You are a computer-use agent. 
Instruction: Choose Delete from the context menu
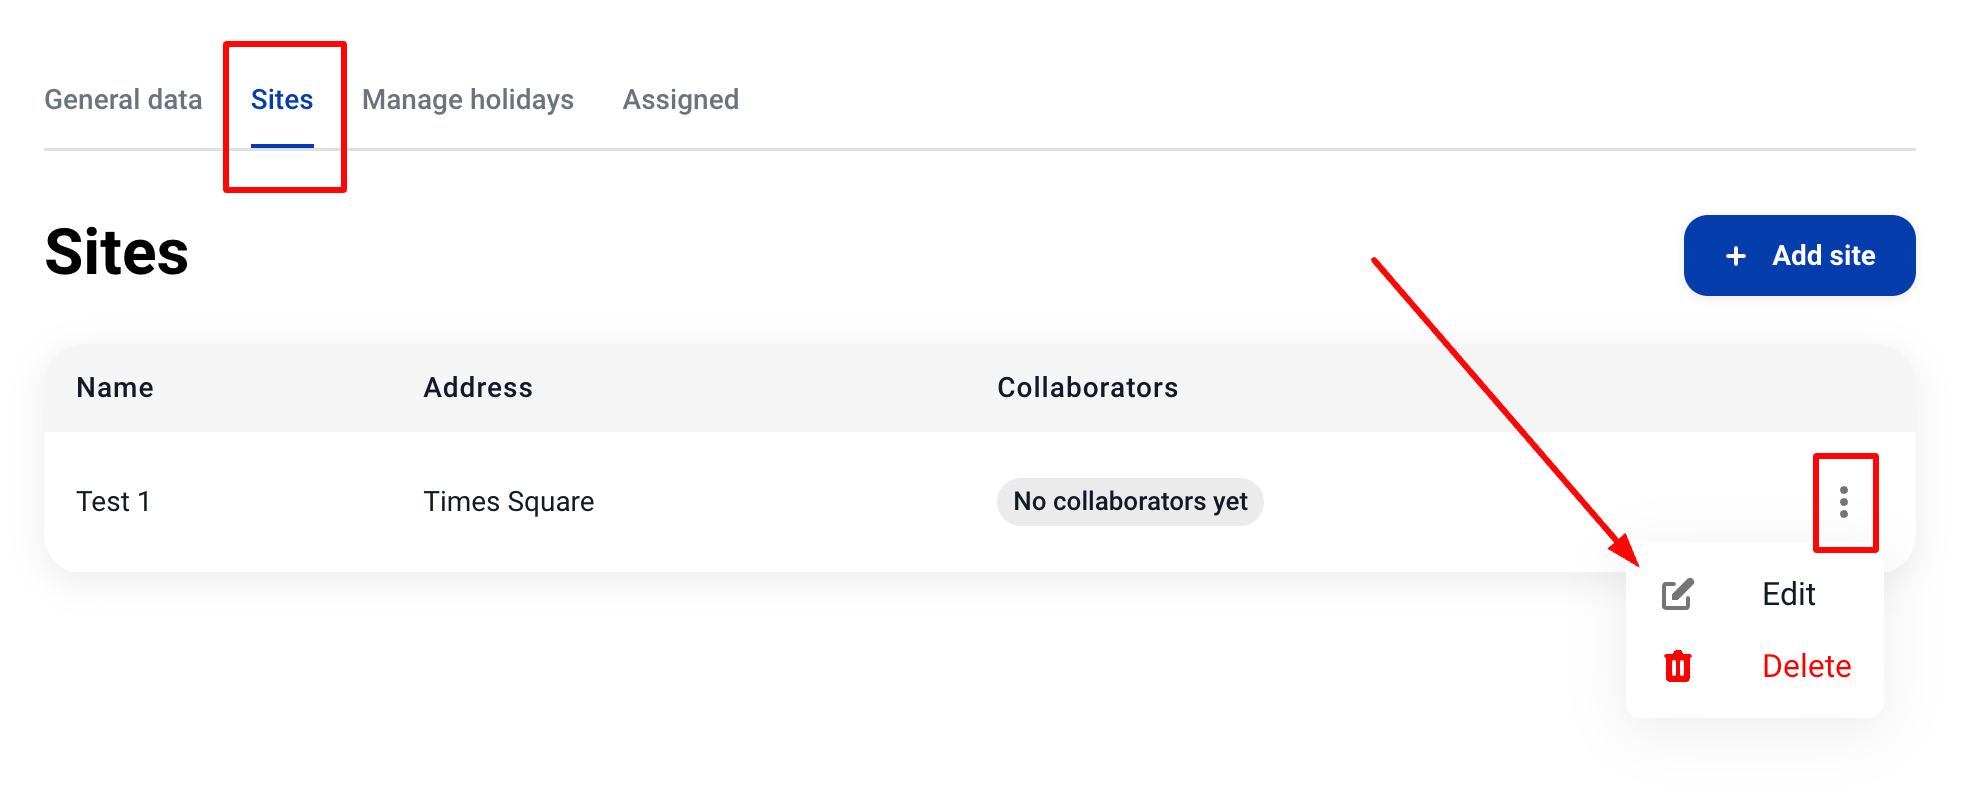[x=1806, y=666]
